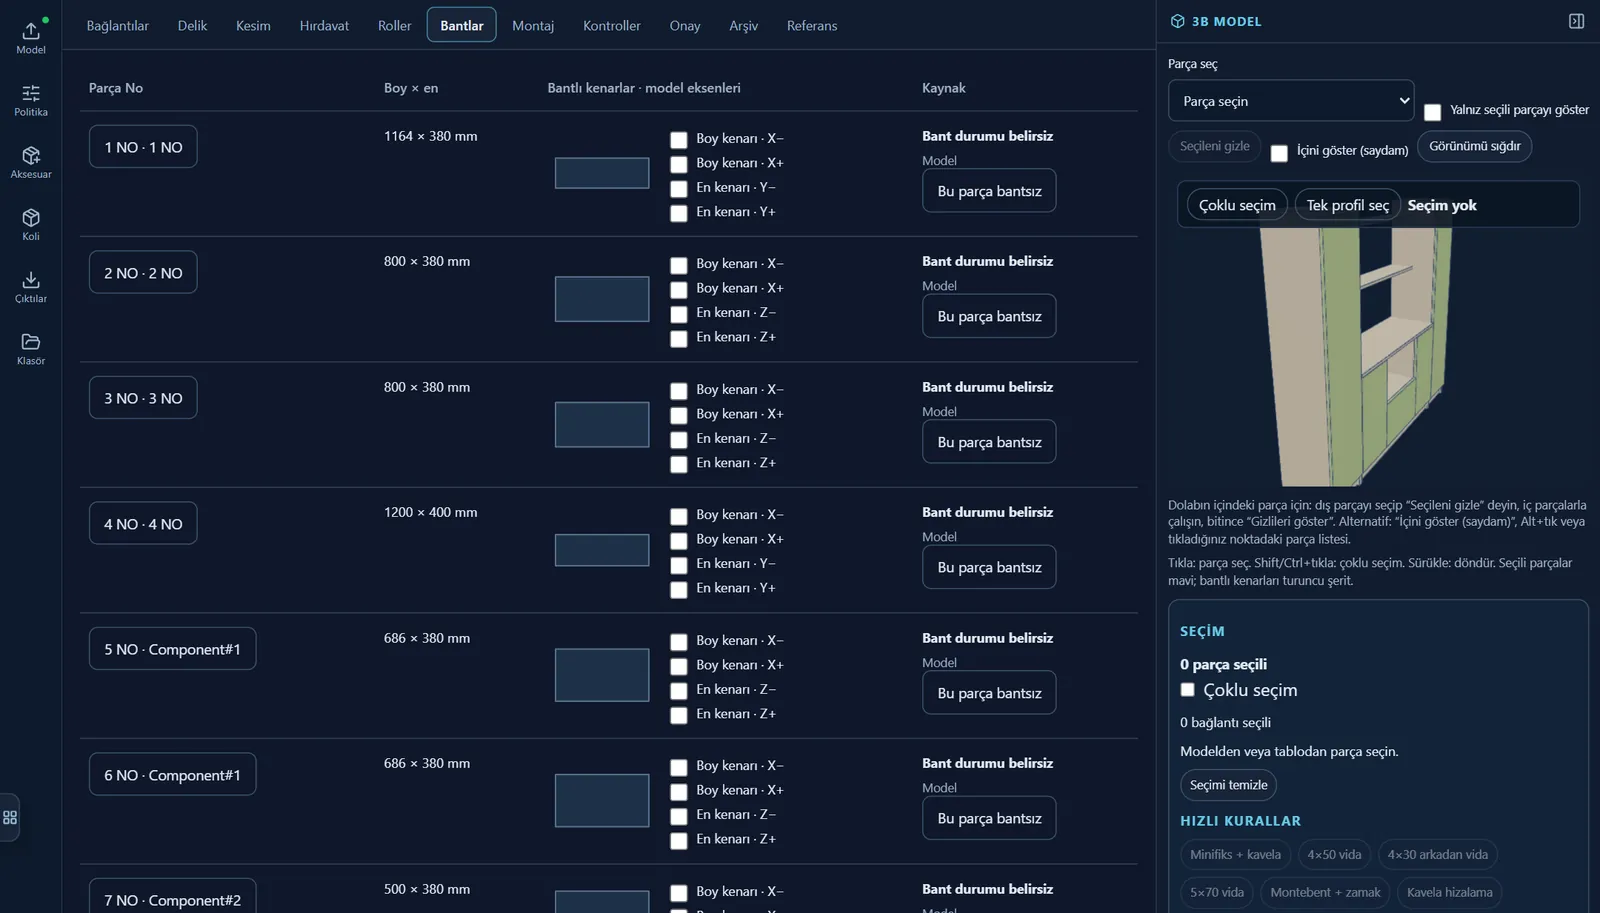Enable Çoklu seçim checkbox in Seçim section

(1187, 690)
